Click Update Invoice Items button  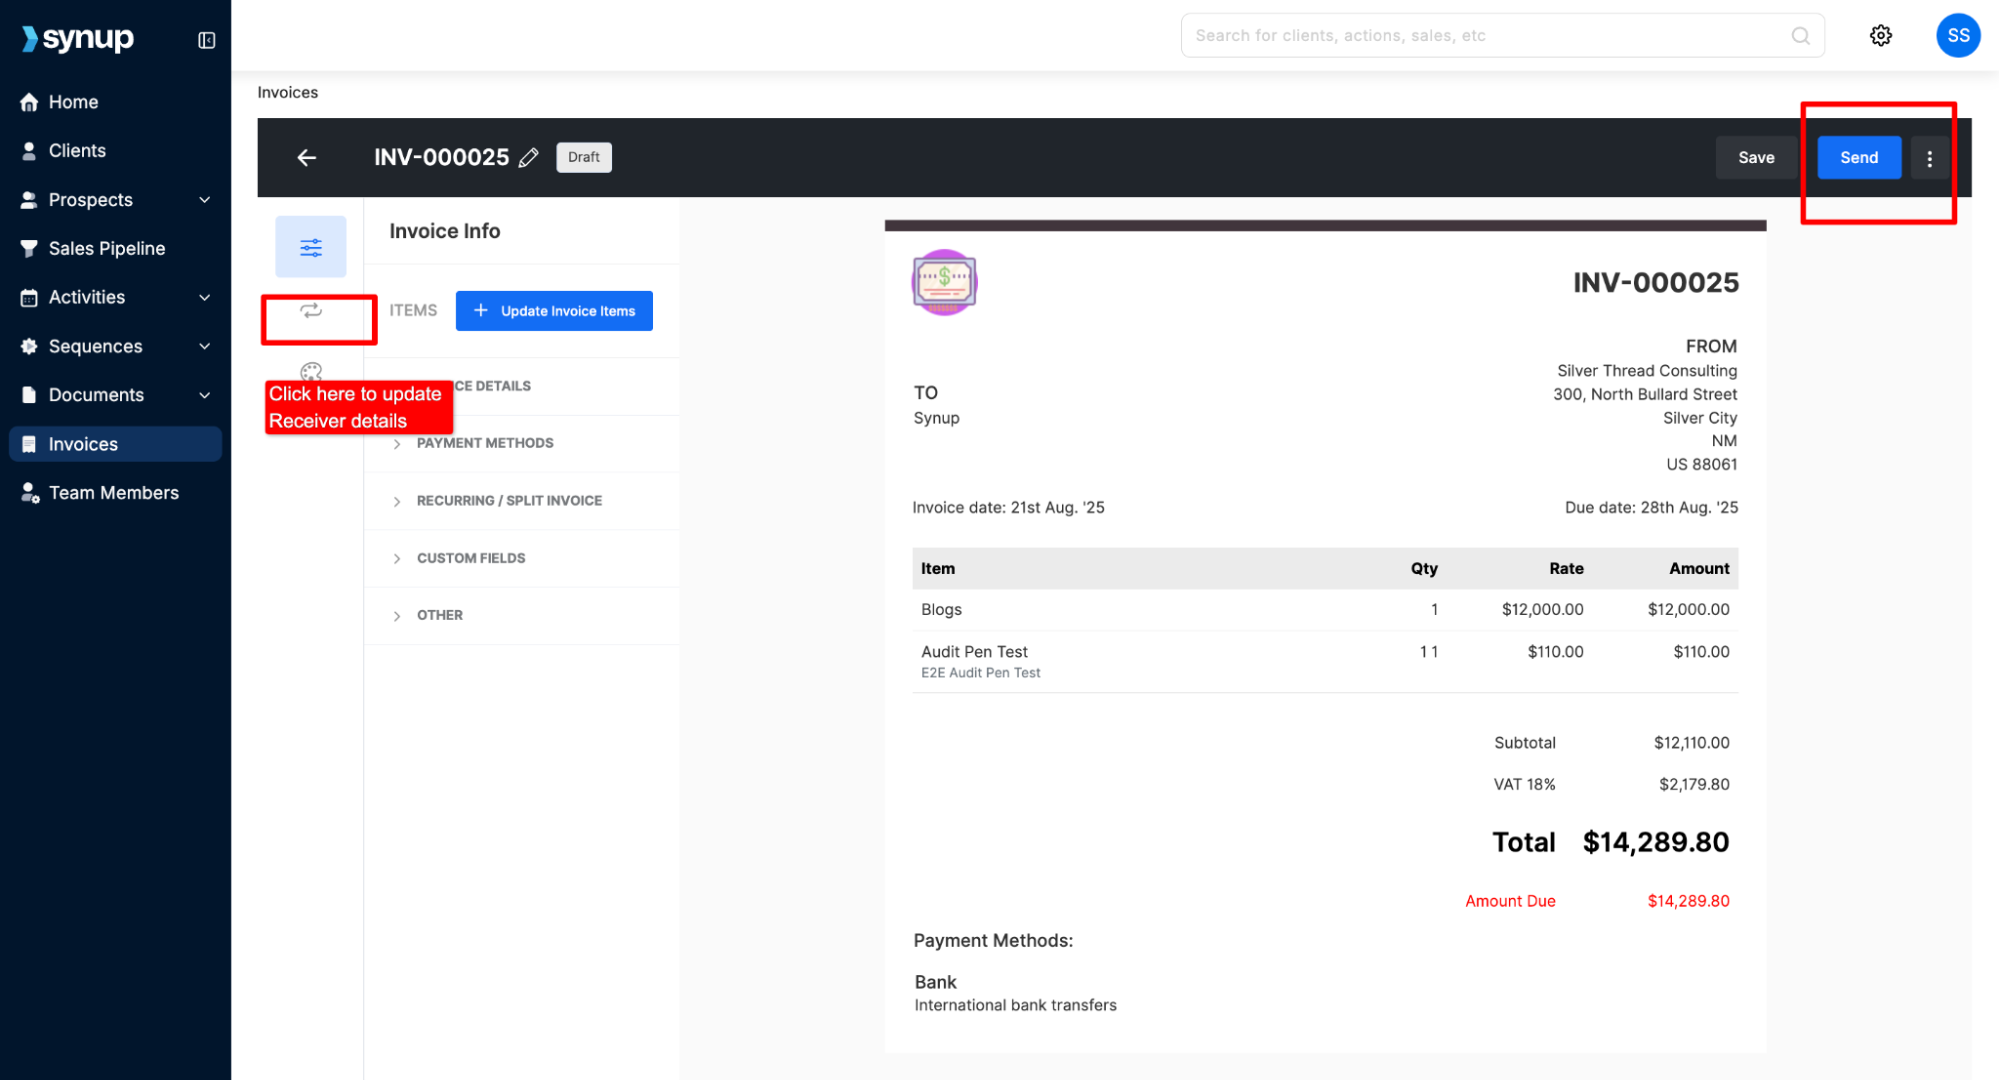tap(554, 311)
